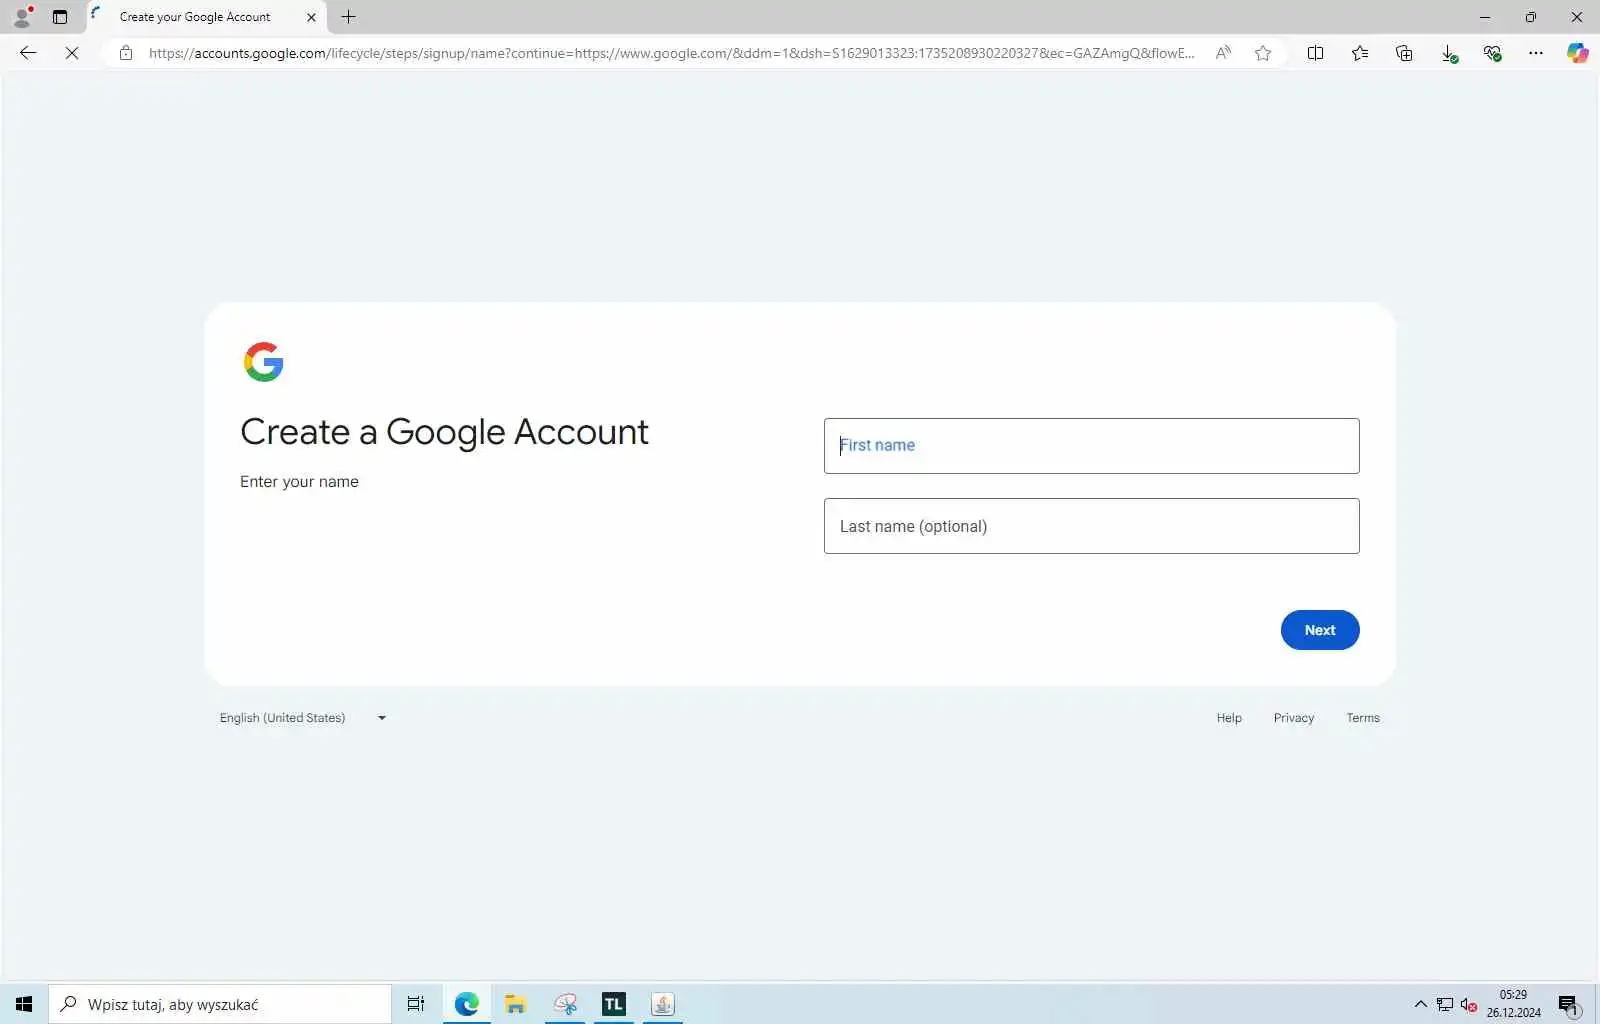
Task: Open Task View
Action: tap(416, 1004)
